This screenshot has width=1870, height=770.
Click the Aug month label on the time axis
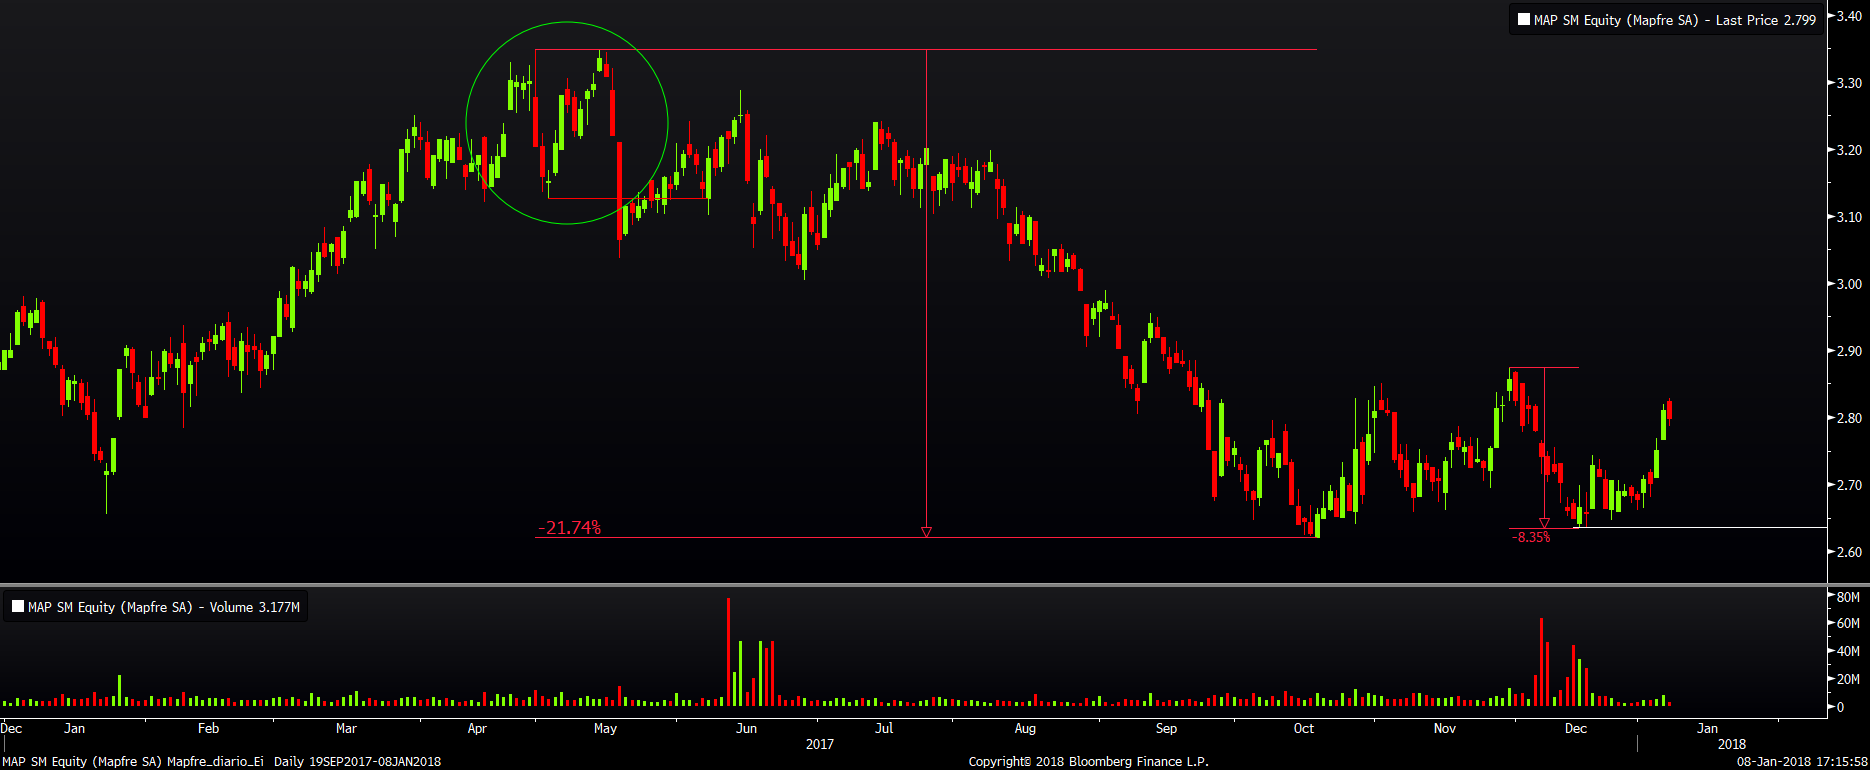[x=1025, y=728]
